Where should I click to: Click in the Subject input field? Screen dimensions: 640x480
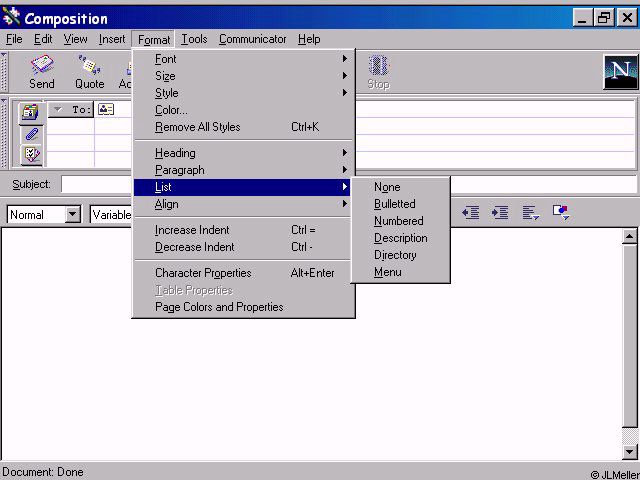point(349,184)
